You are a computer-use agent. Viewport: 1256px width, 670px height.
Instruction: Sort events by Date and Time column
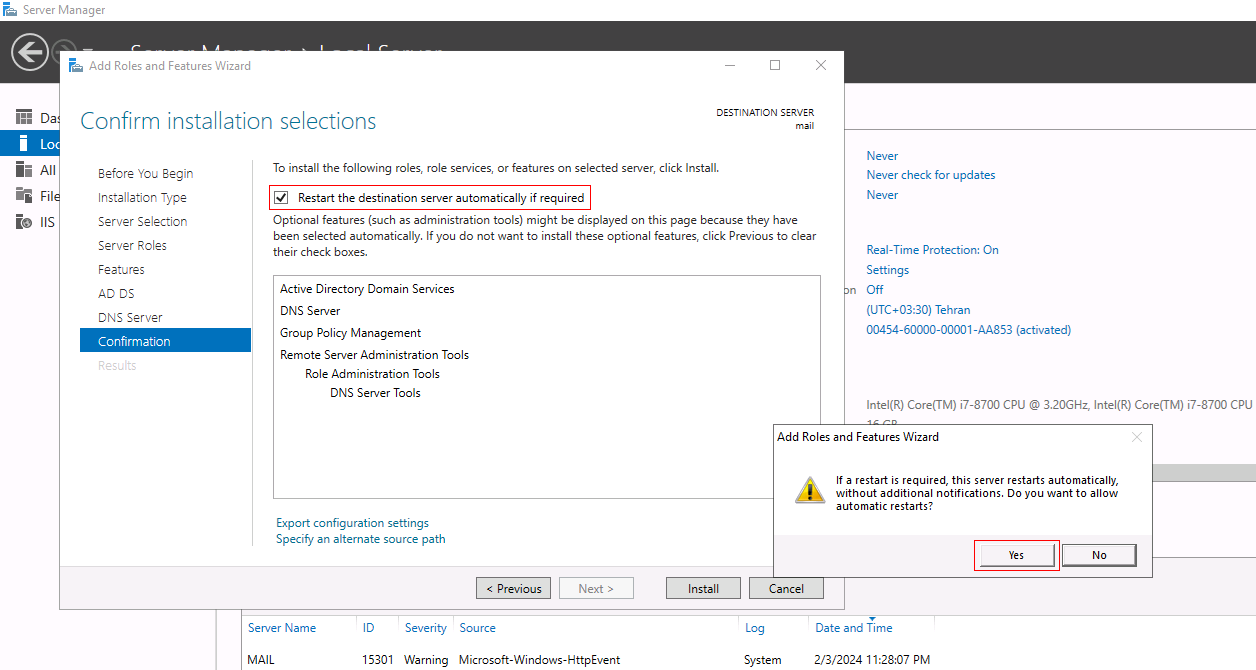(853, 628)
